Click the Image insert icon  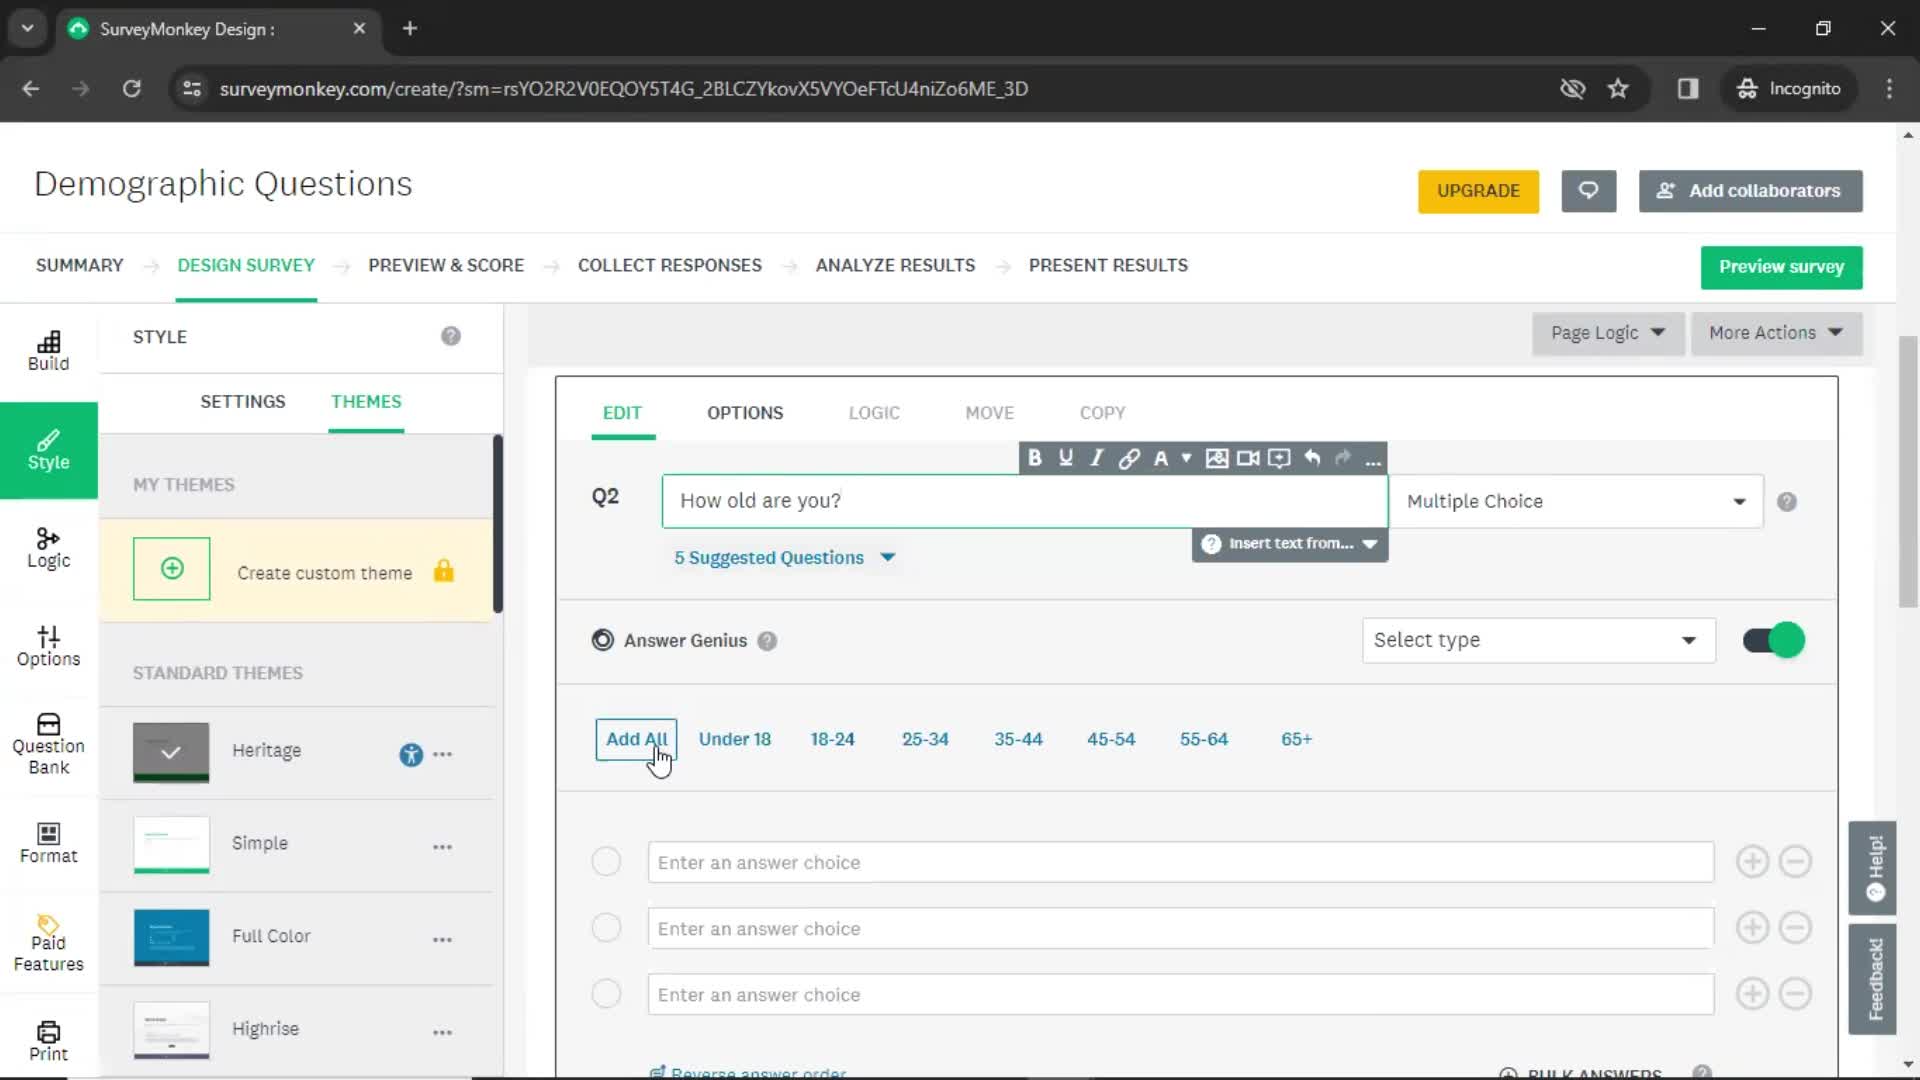(1217, 458)
